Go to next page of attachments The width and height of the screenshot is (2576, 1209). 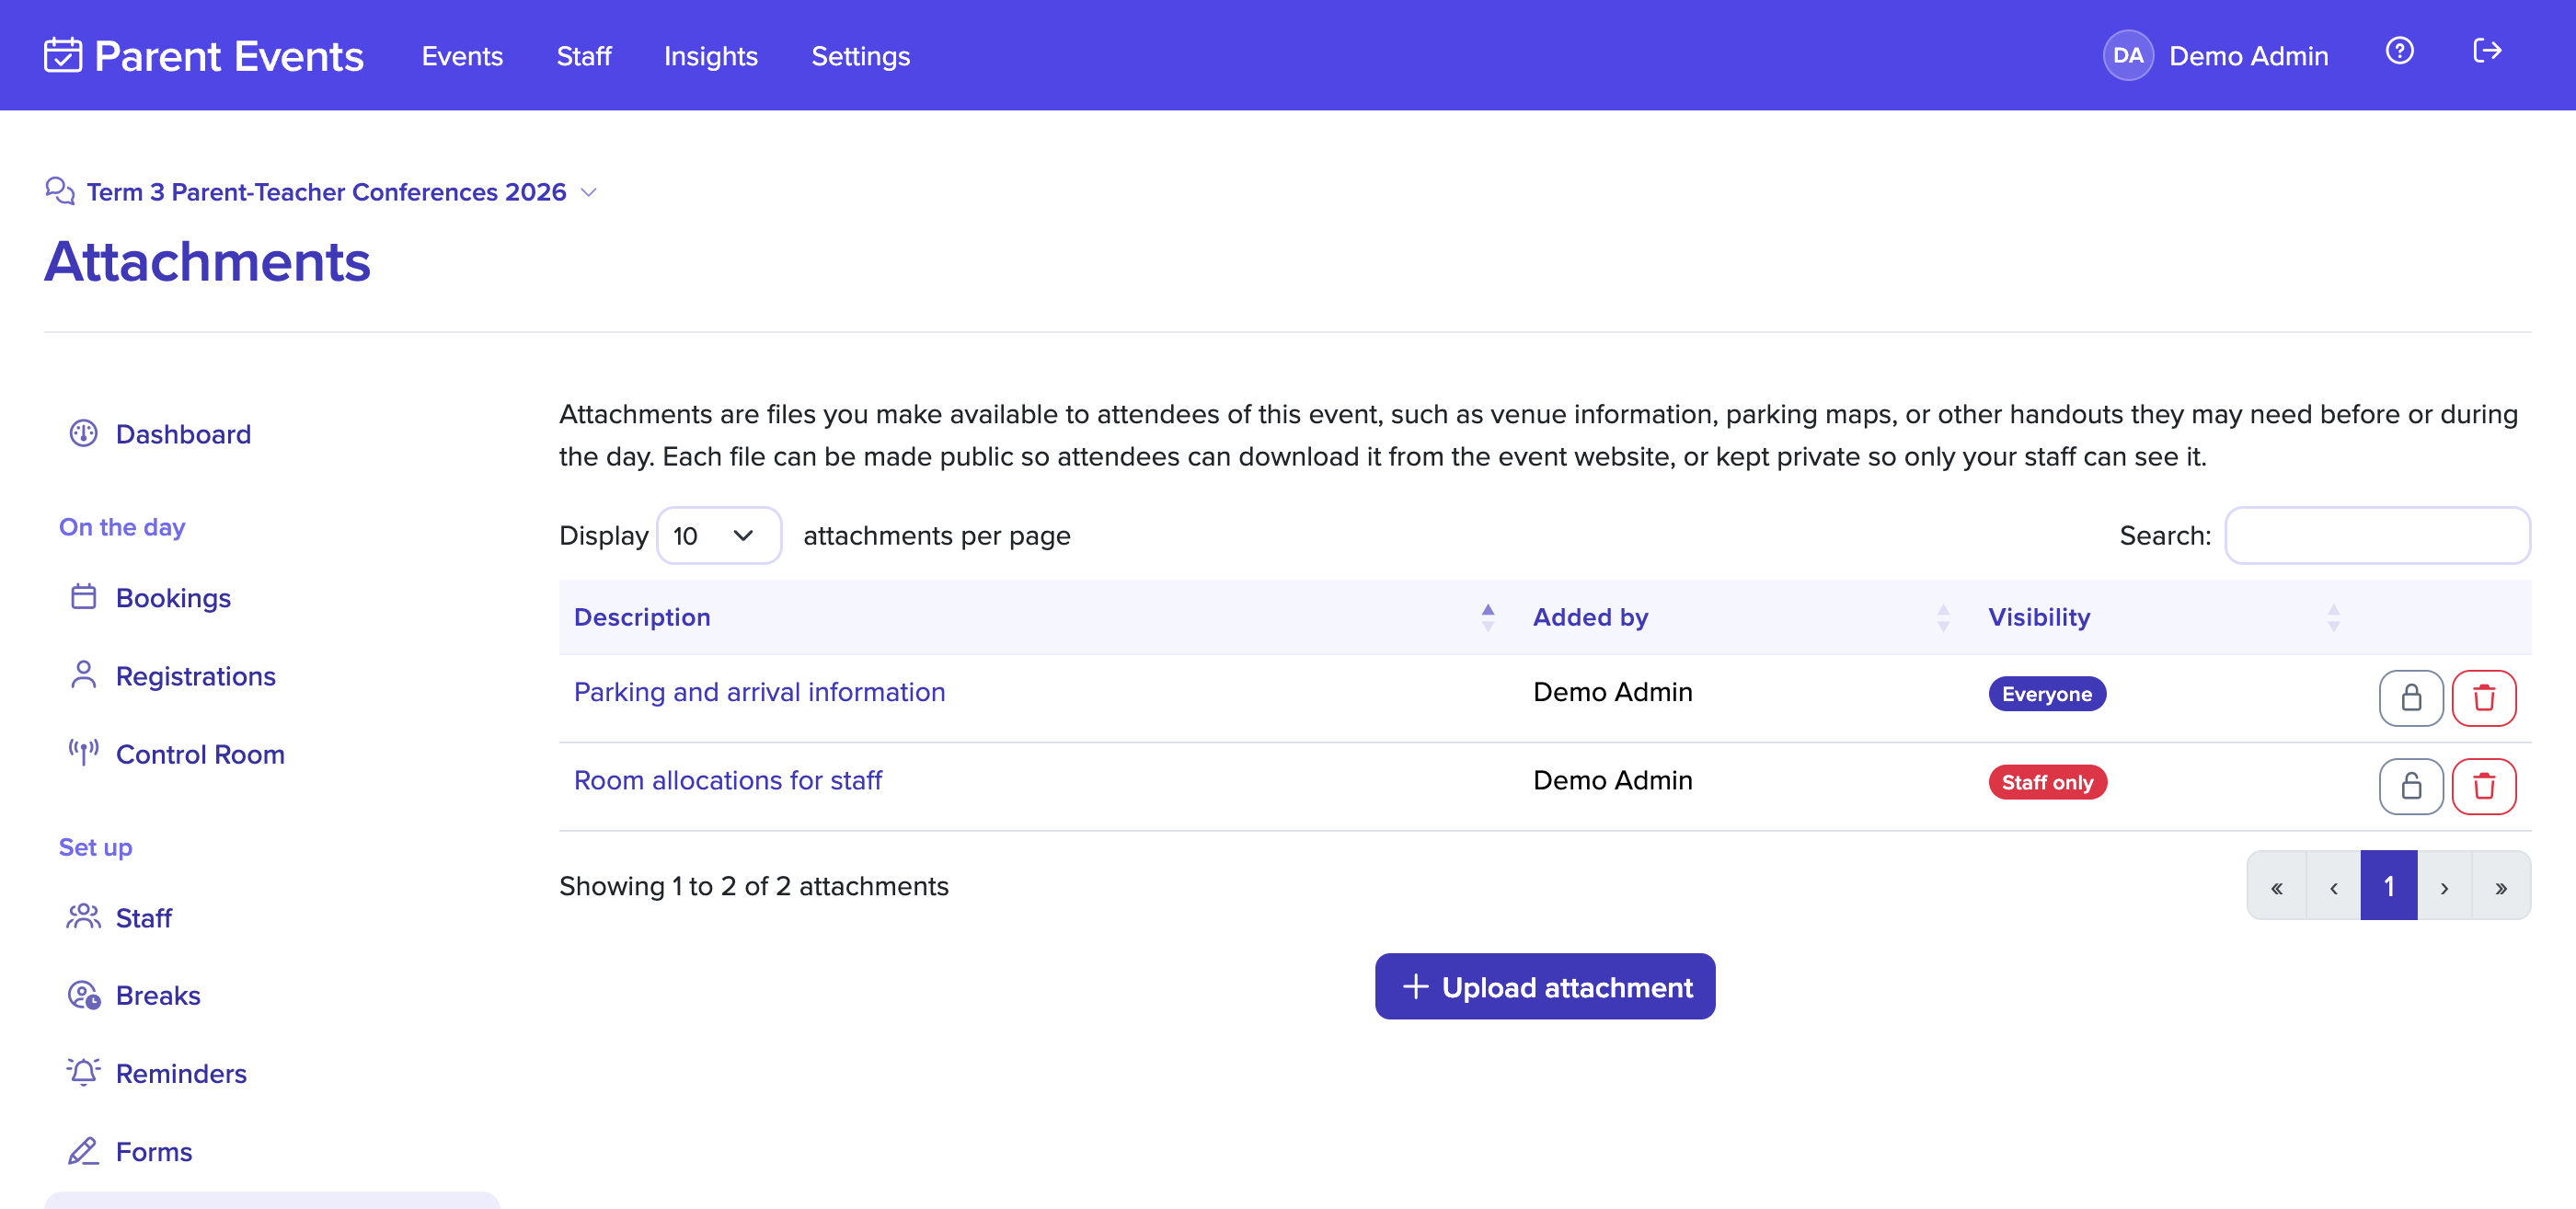click(2444, 886)
